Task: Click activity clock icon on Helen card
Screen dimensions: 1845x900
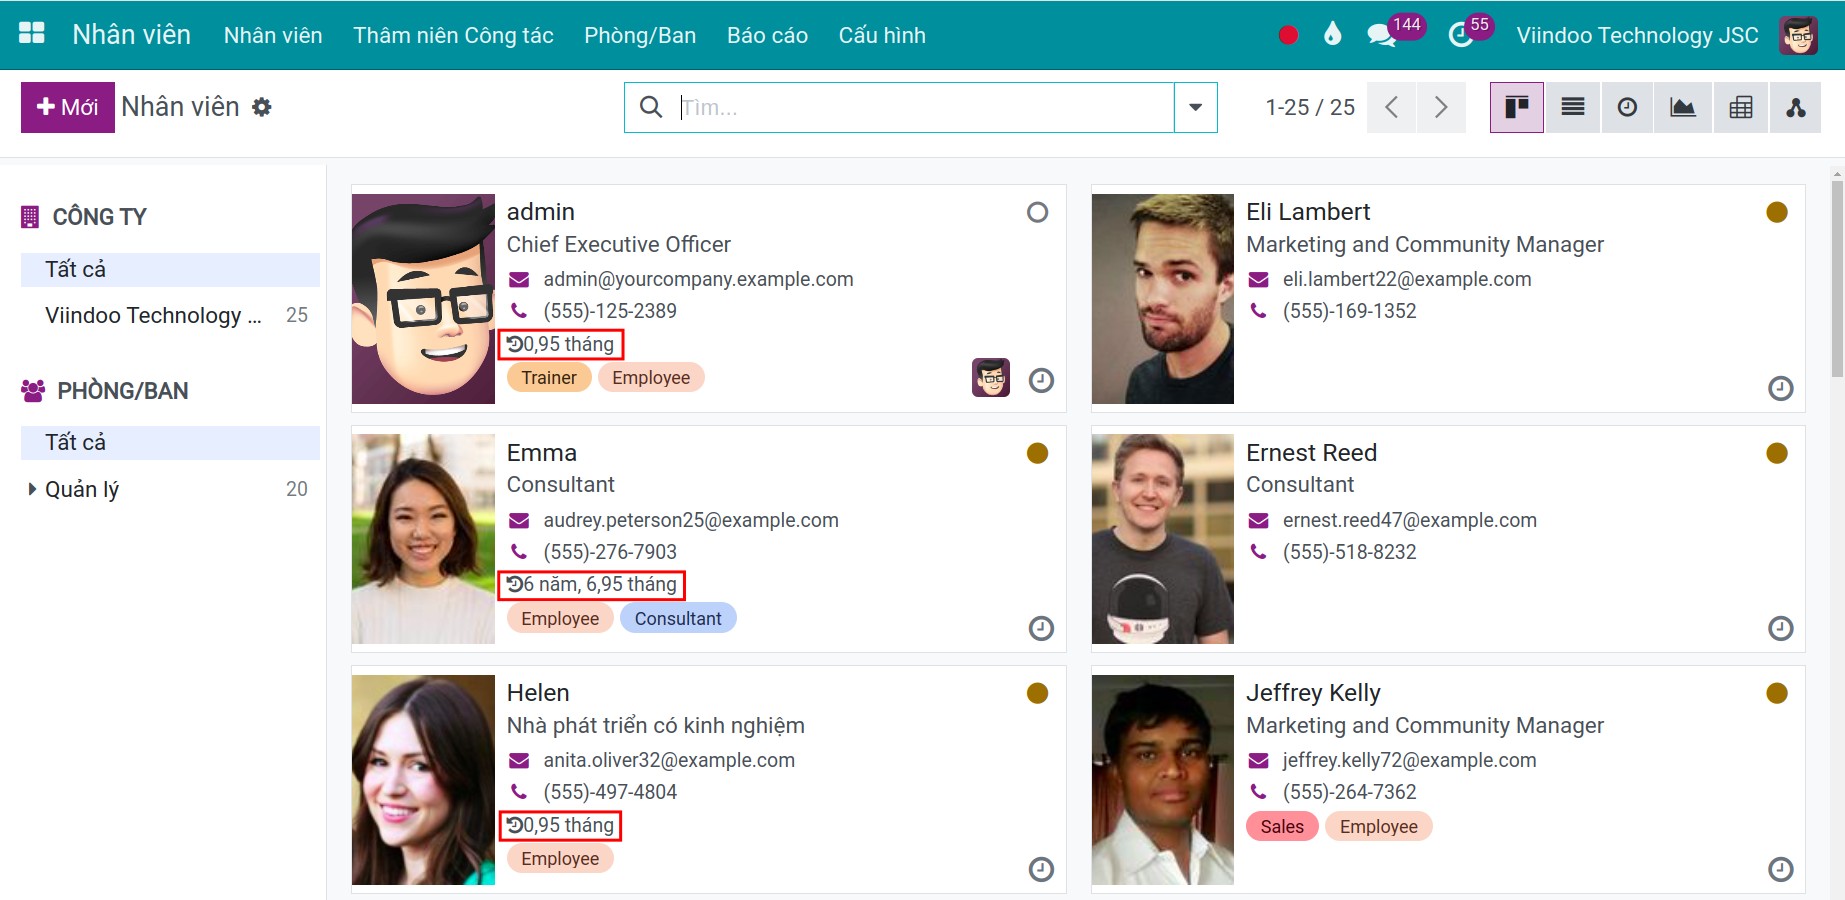Action: (1041, 869)
